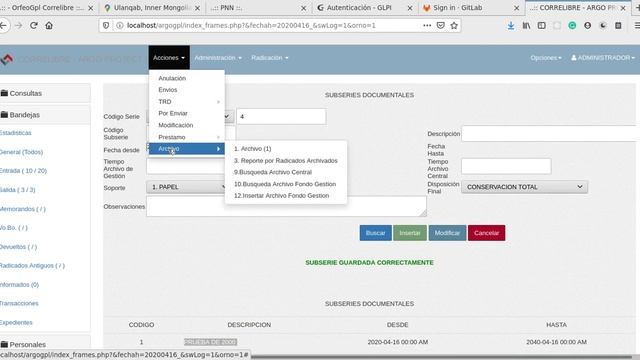This screenshot has height=360, width=640.
Task: Click the red Cancelar button
Action: 486,233
